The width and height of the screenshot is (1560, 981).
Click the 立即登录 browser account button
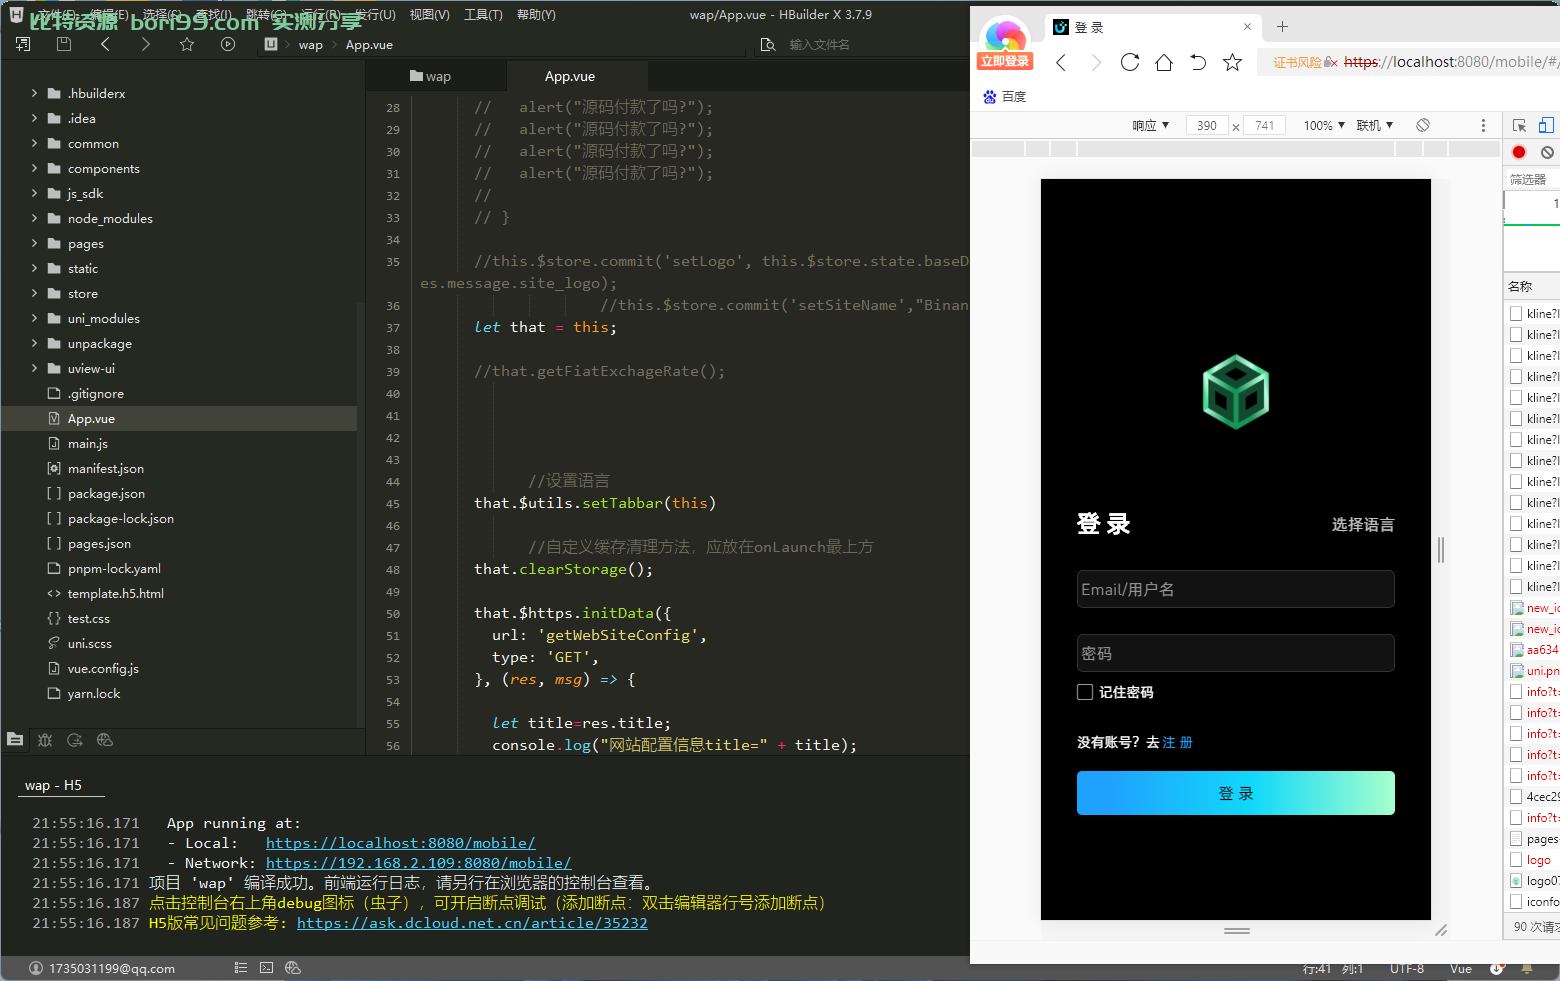click(1005, 61)
